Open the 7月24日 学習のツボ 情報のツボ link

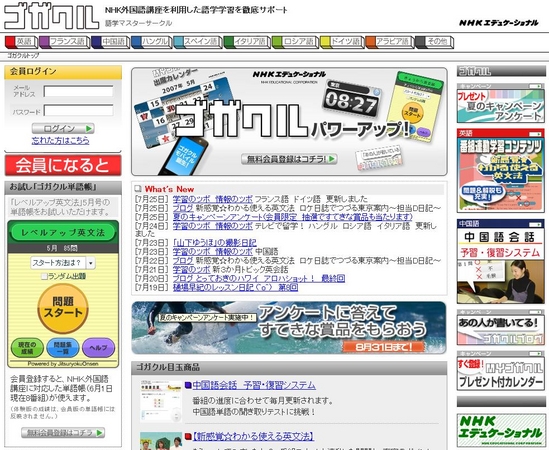tap(213, 226)
